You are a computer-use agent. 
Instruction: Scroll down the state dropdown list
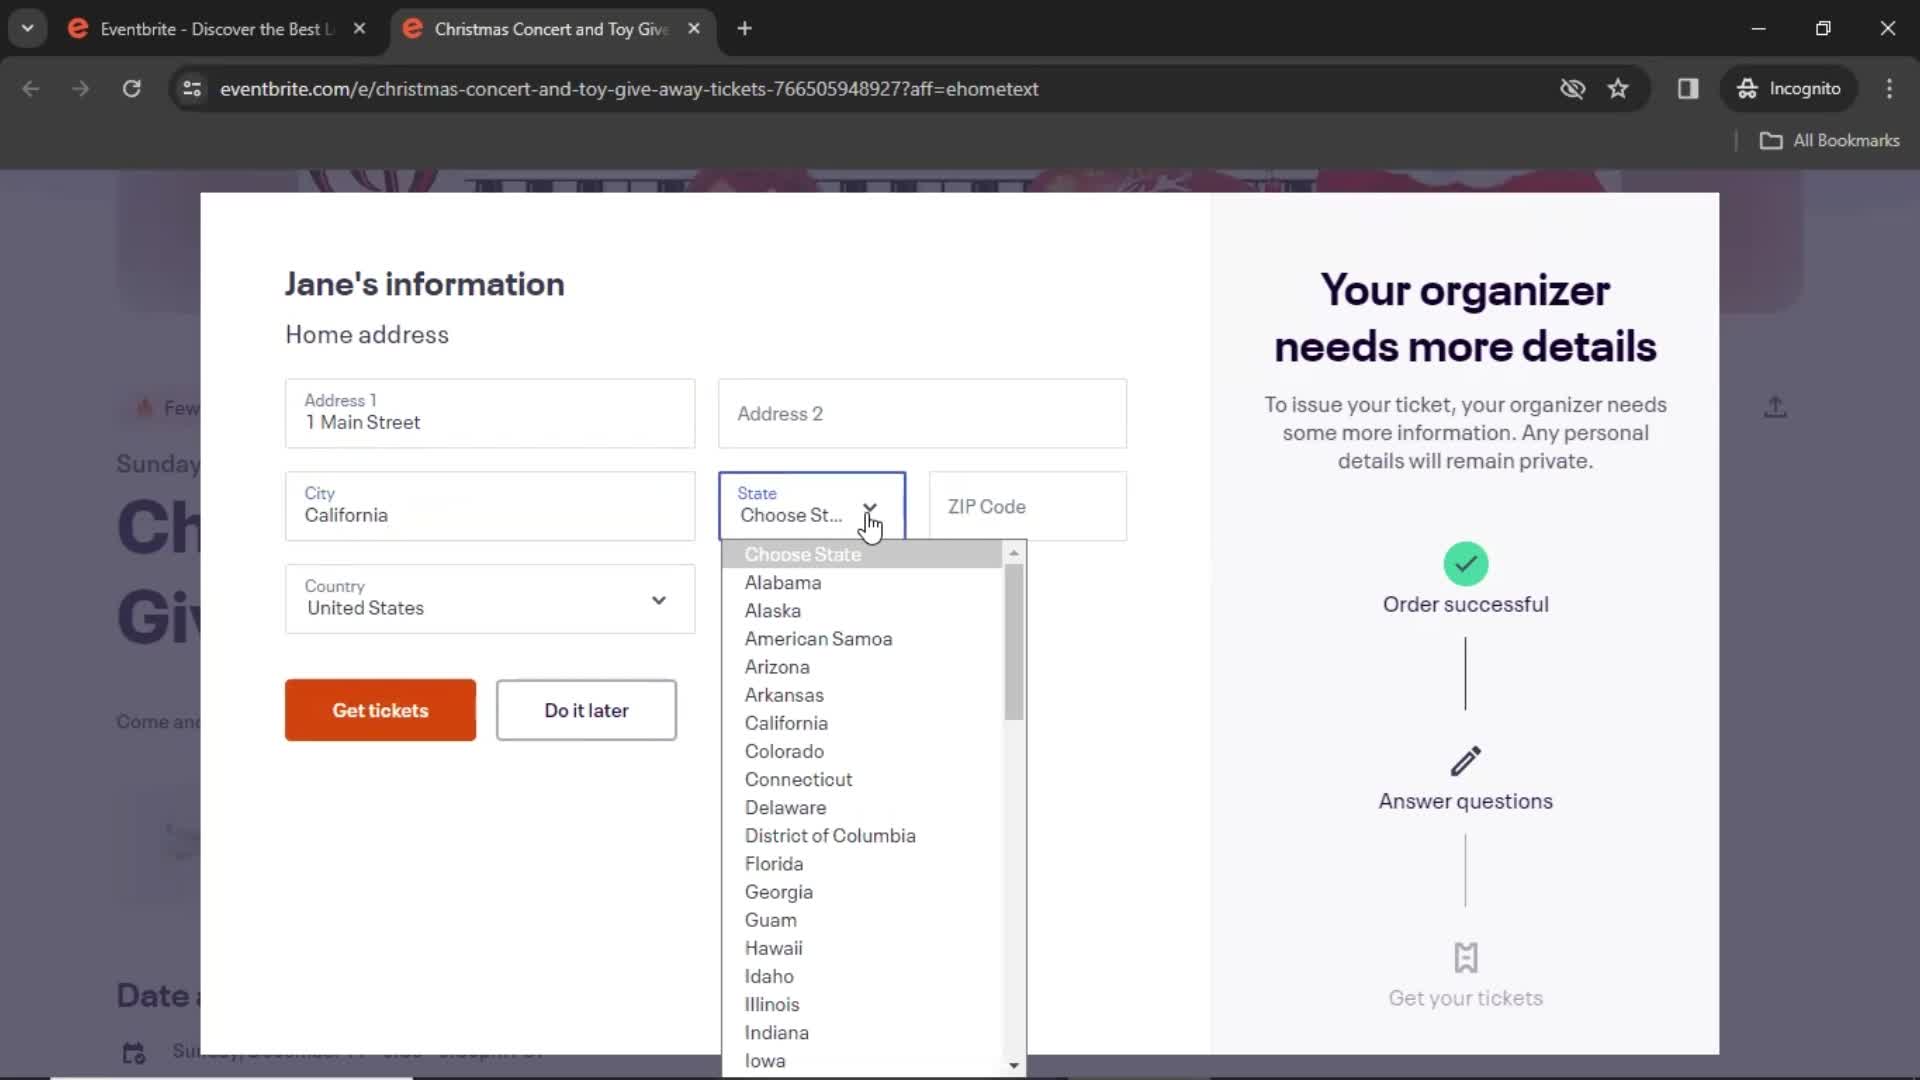click(1015, 1063)
